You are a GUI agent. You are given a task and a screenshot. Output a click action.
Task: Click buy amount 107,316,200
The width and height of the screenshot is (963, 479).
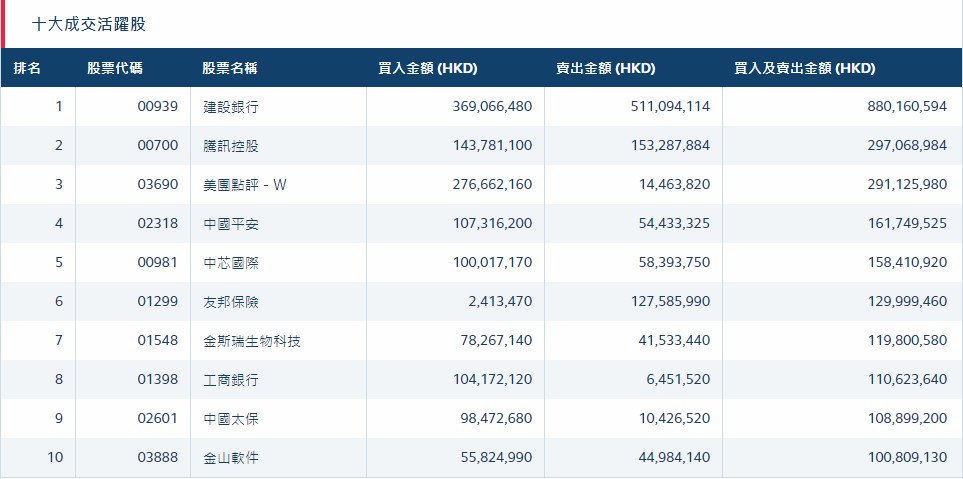[493, 224]
